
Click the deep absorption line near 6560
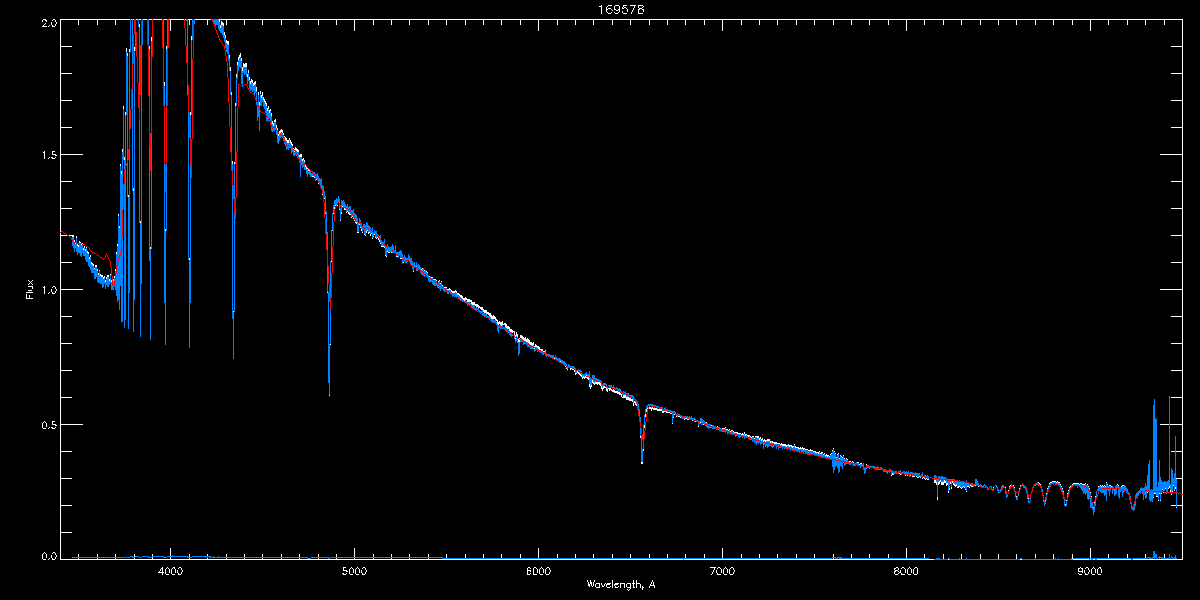642,435
